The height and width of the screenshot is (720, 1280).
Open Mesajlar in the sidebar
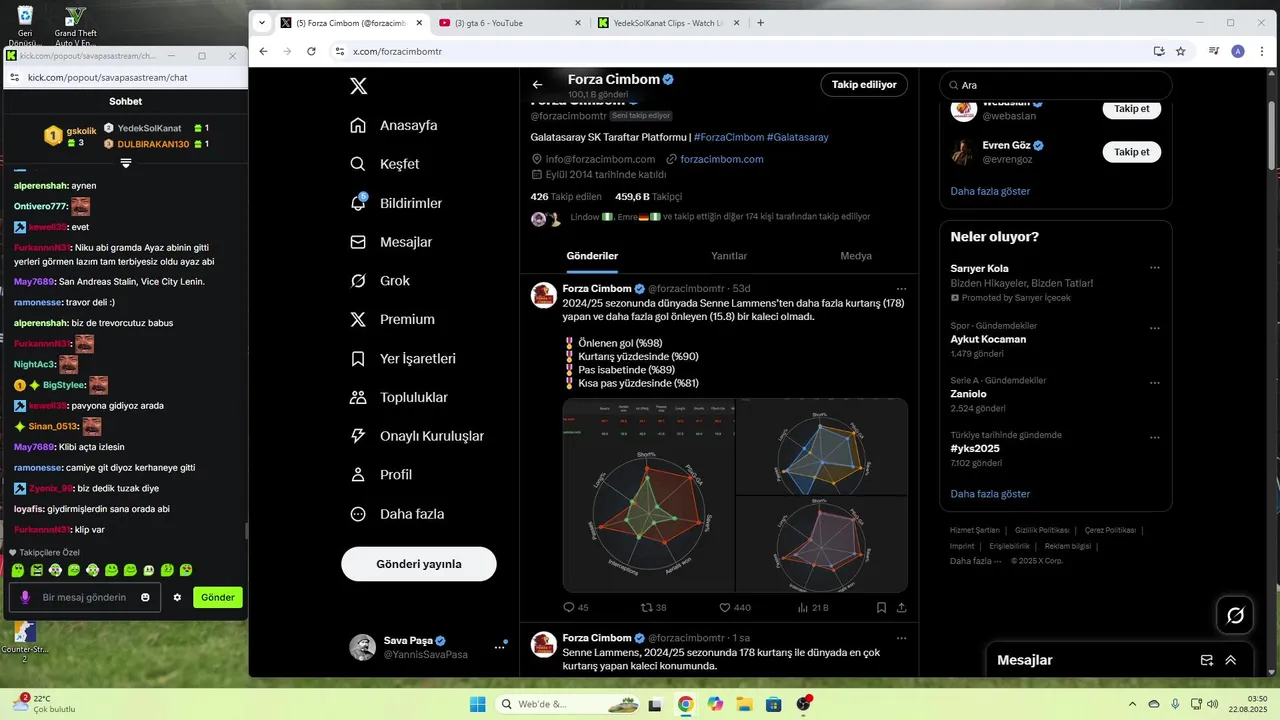coord(390,242)
